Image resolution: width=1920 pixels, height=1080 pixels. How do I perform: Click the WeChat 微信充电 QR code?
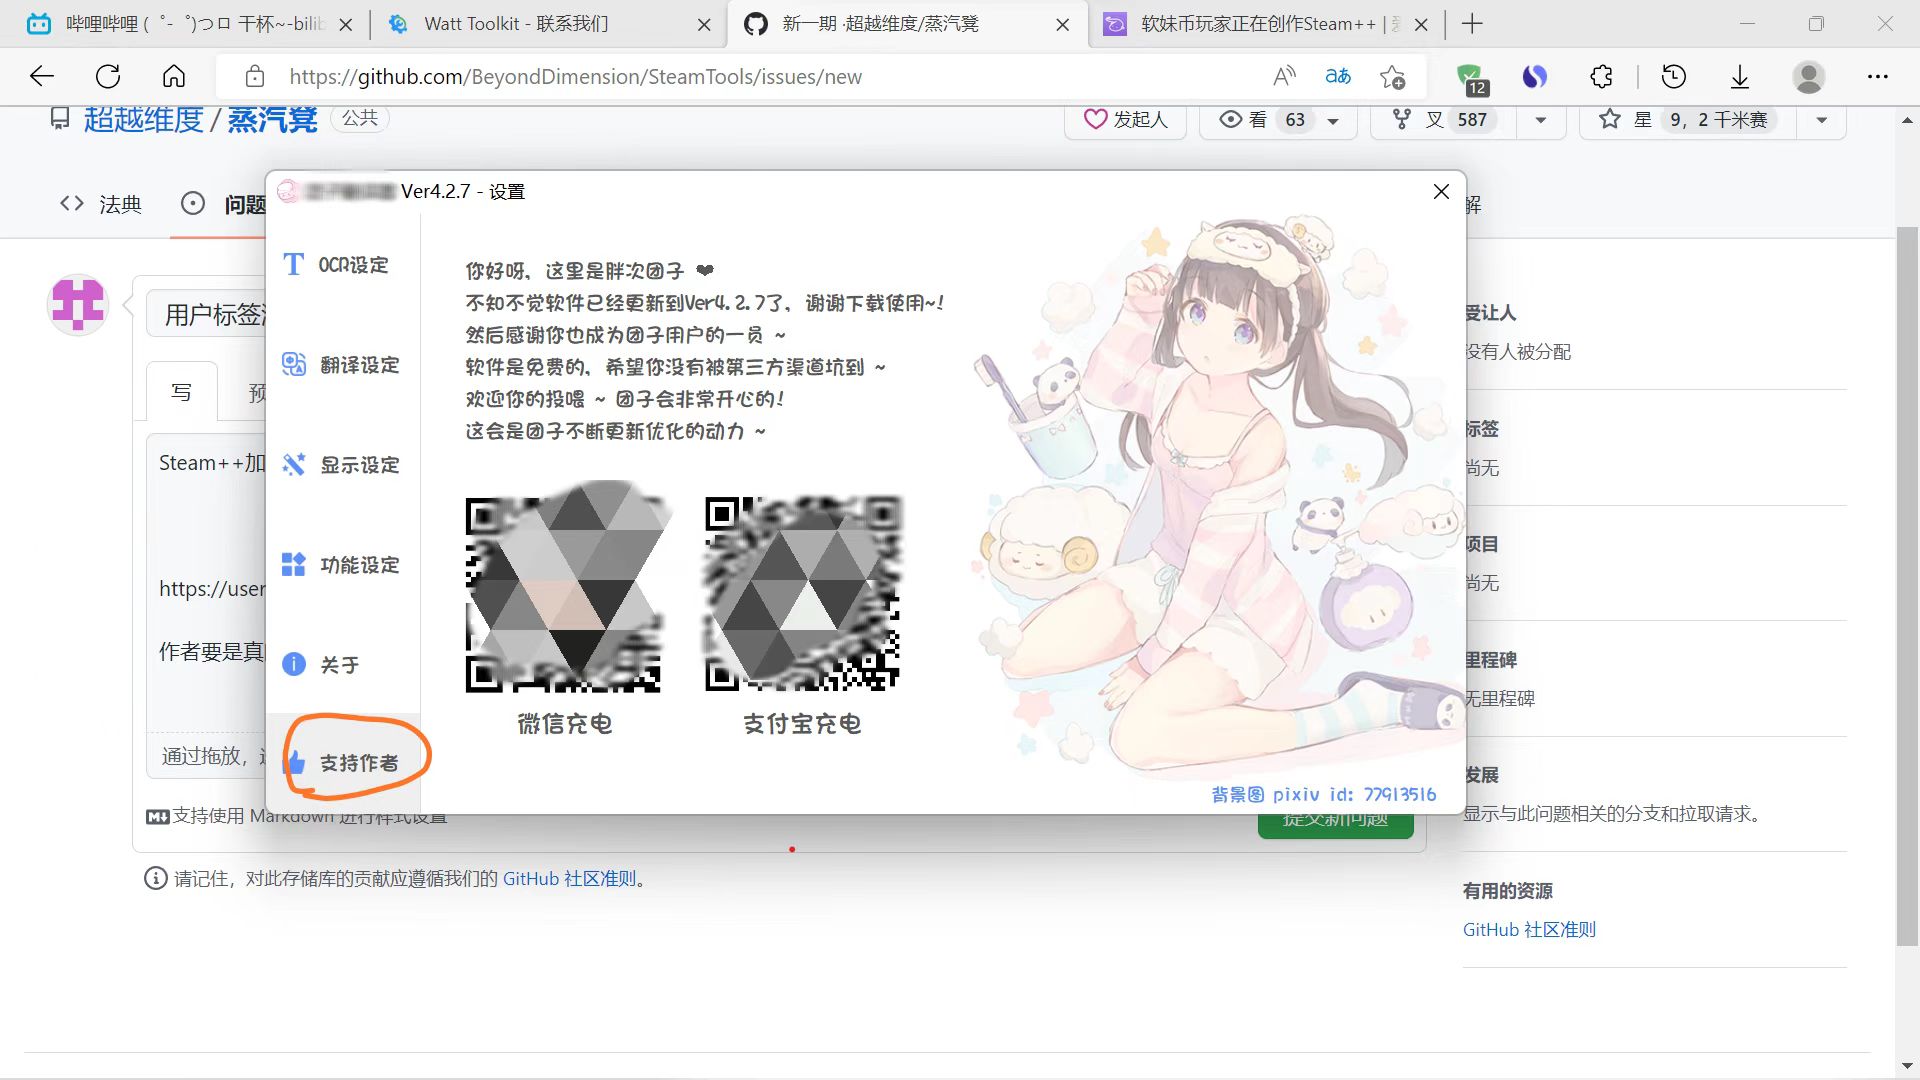click(563, 594)
